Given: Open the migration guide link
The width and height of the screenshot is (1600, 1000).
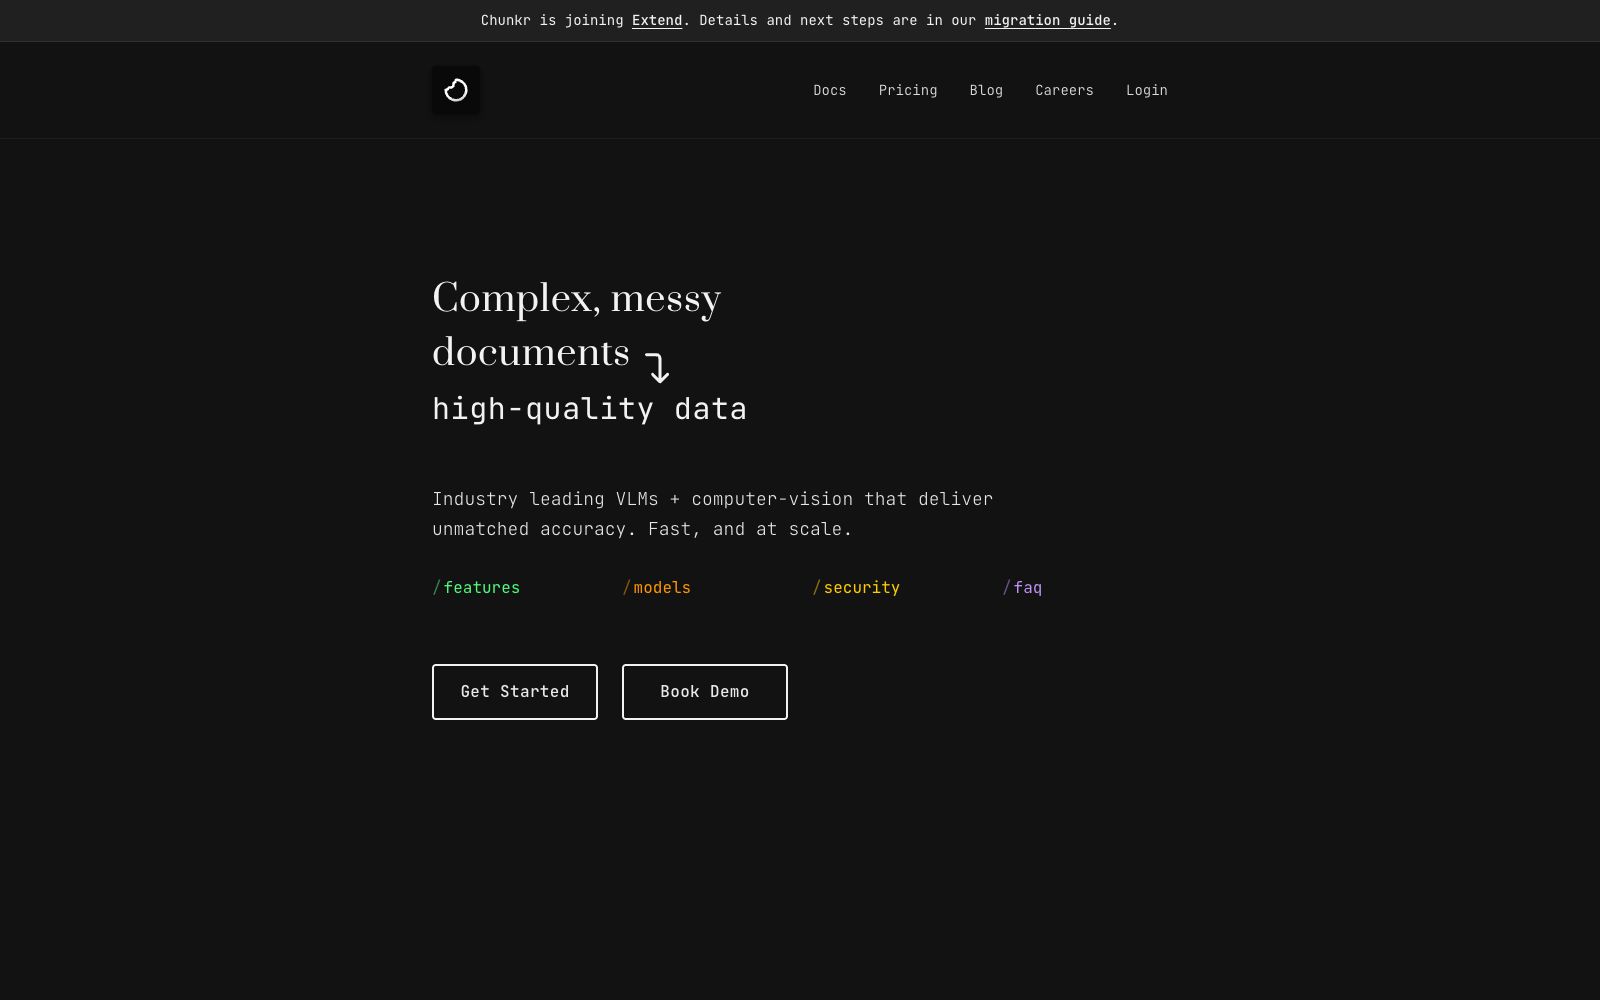Looking at the screenshot, I should pos(1047,20).
